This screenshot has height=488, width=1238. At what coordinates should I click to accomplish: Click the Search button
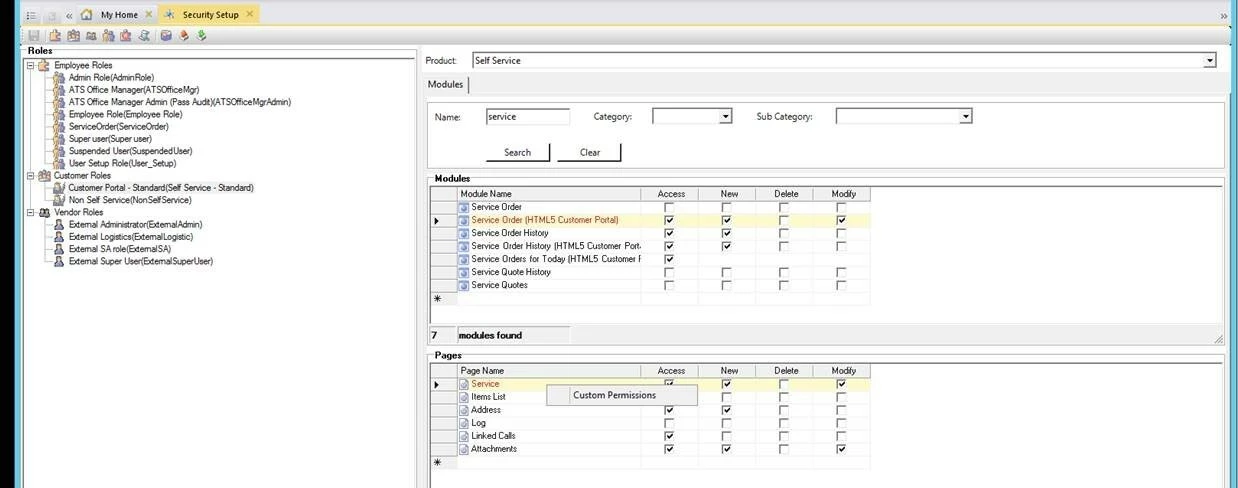(x=517, y=152)
